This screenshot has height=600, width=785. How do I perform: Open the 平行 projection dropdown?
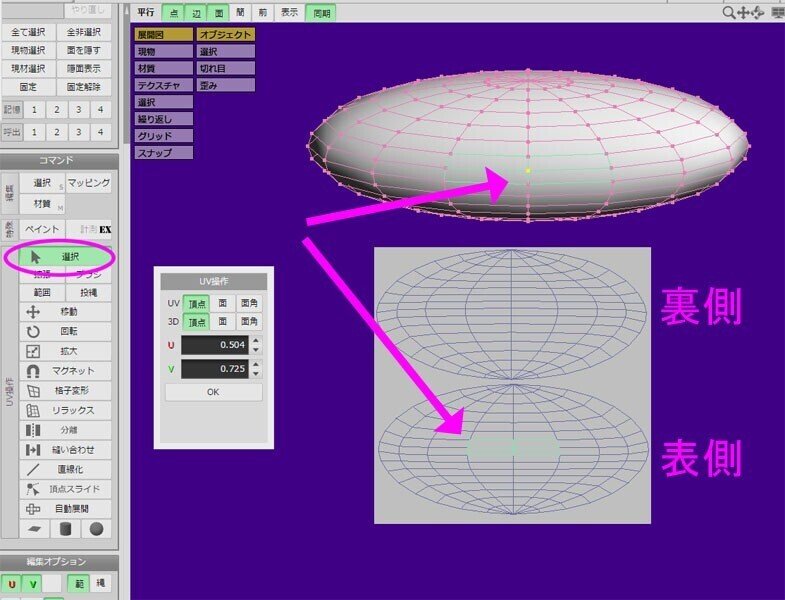[x=146, y=13]
